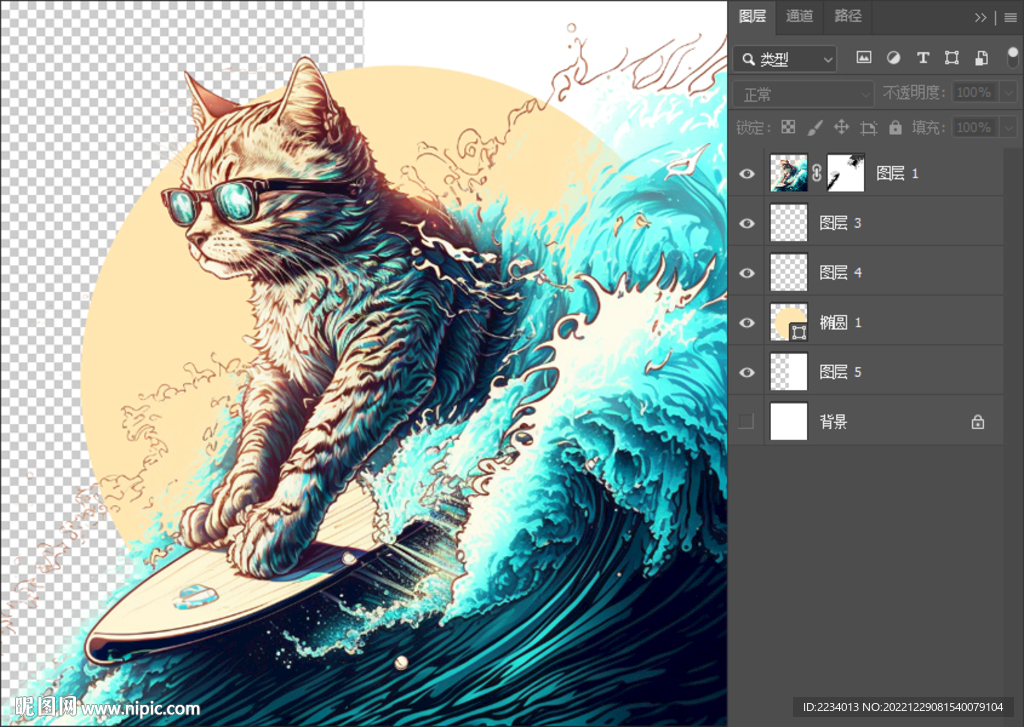
Task: Click the lock position move icon
Action: pos(841,127)
